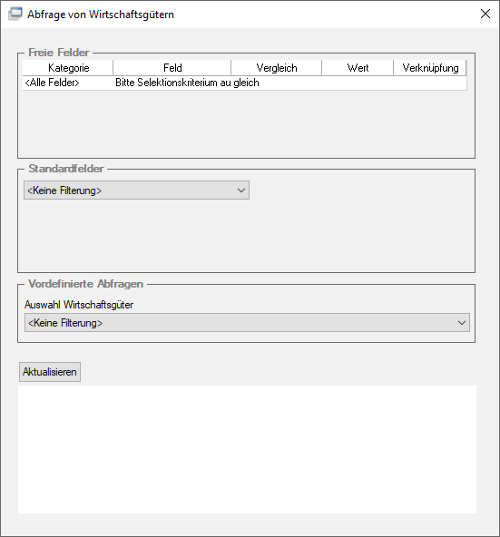Screen dimensions: 500x537
Task: Click the empty results list area
Action: coord(247,449)
